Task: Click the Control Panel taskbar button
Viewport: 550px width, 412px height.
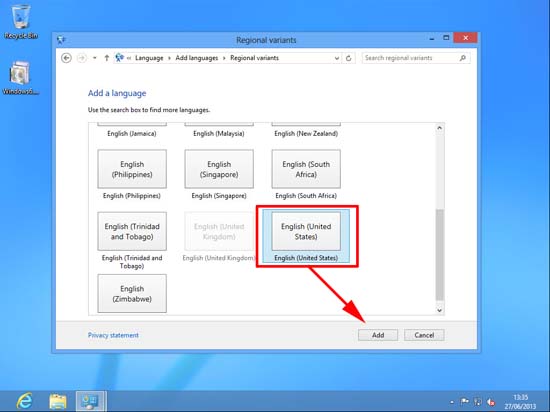Action: click(x=90, y=401)
